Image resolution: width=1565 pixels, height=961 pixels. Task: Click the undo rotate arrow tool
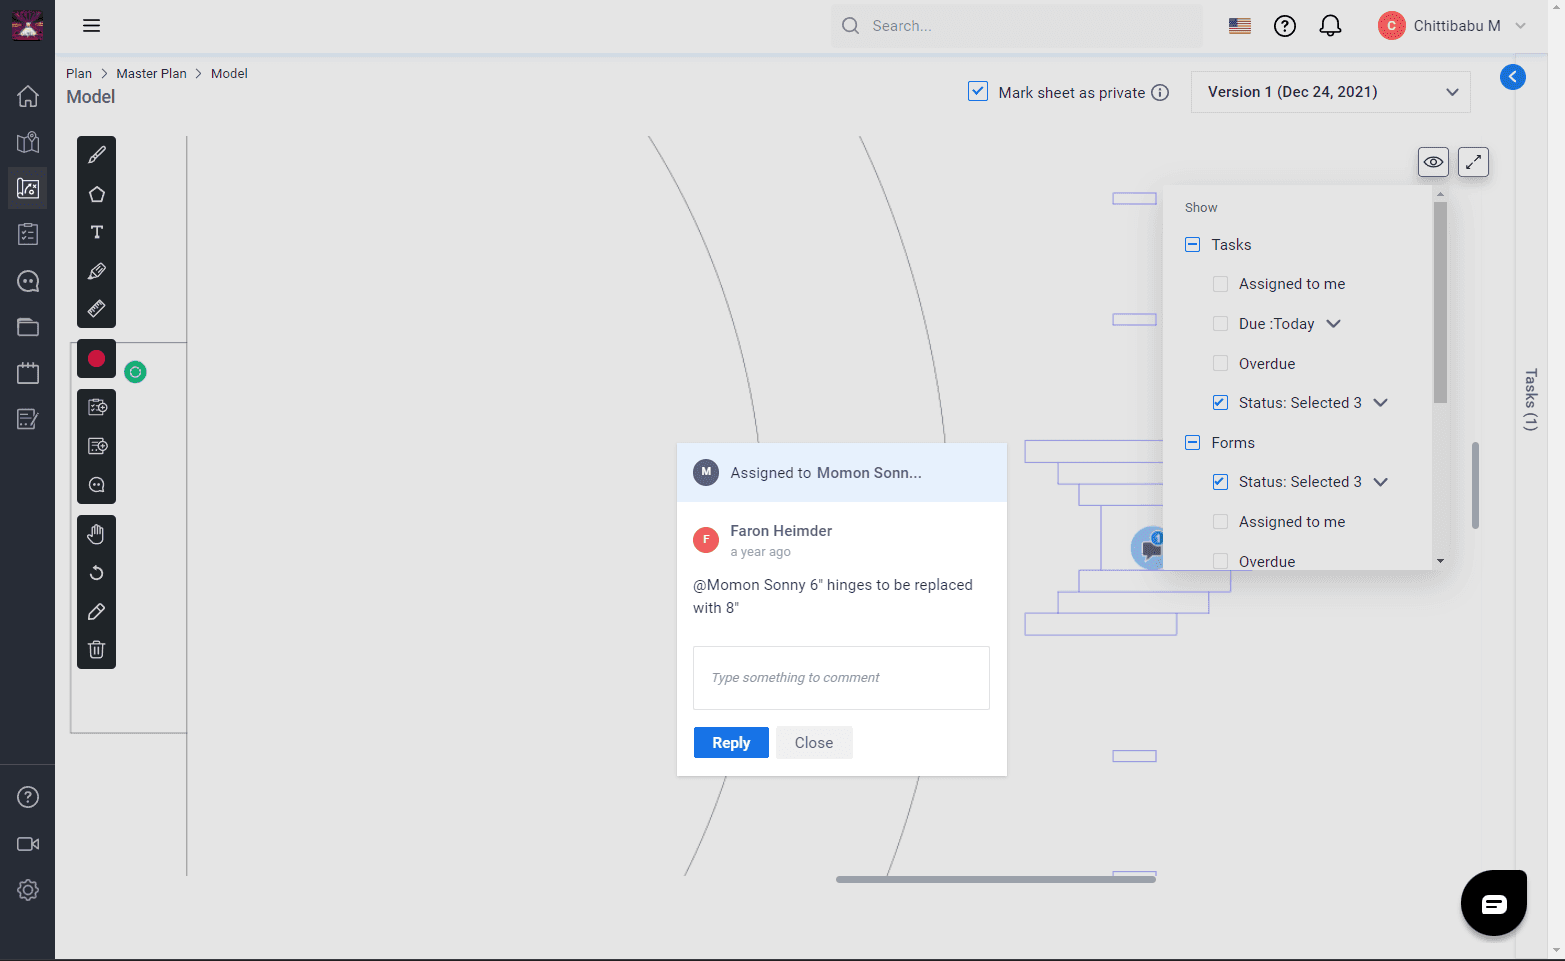click(x=97, y=573)
